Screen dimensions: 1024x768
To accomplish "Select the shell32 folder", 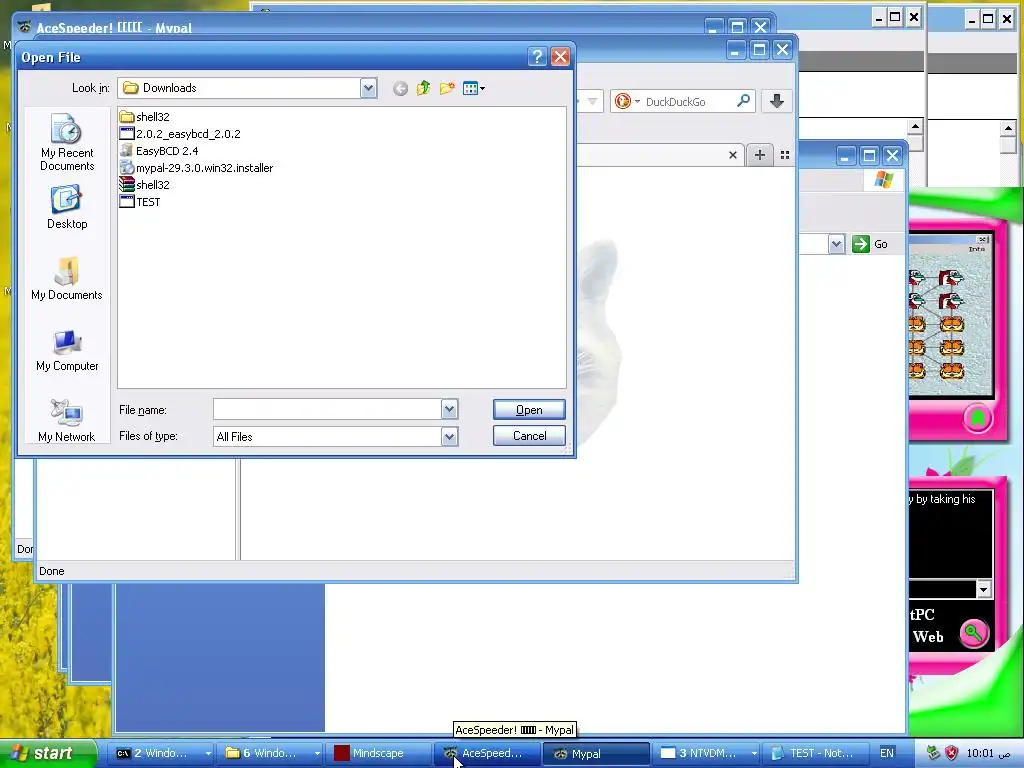I will (x=144, y=117).
